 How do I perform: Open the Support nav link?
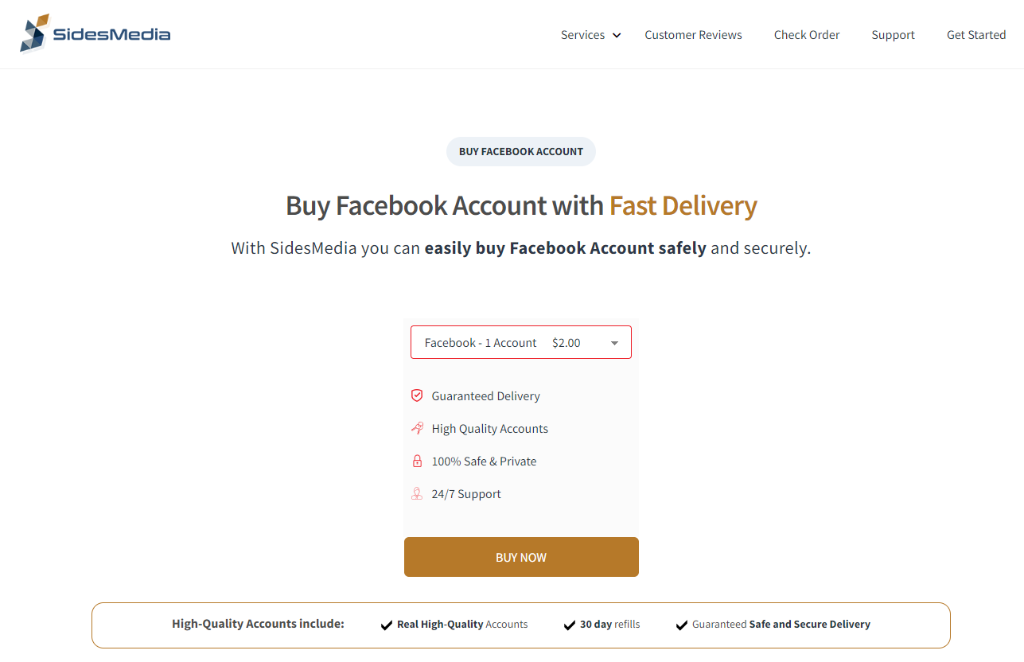point(893,35)
